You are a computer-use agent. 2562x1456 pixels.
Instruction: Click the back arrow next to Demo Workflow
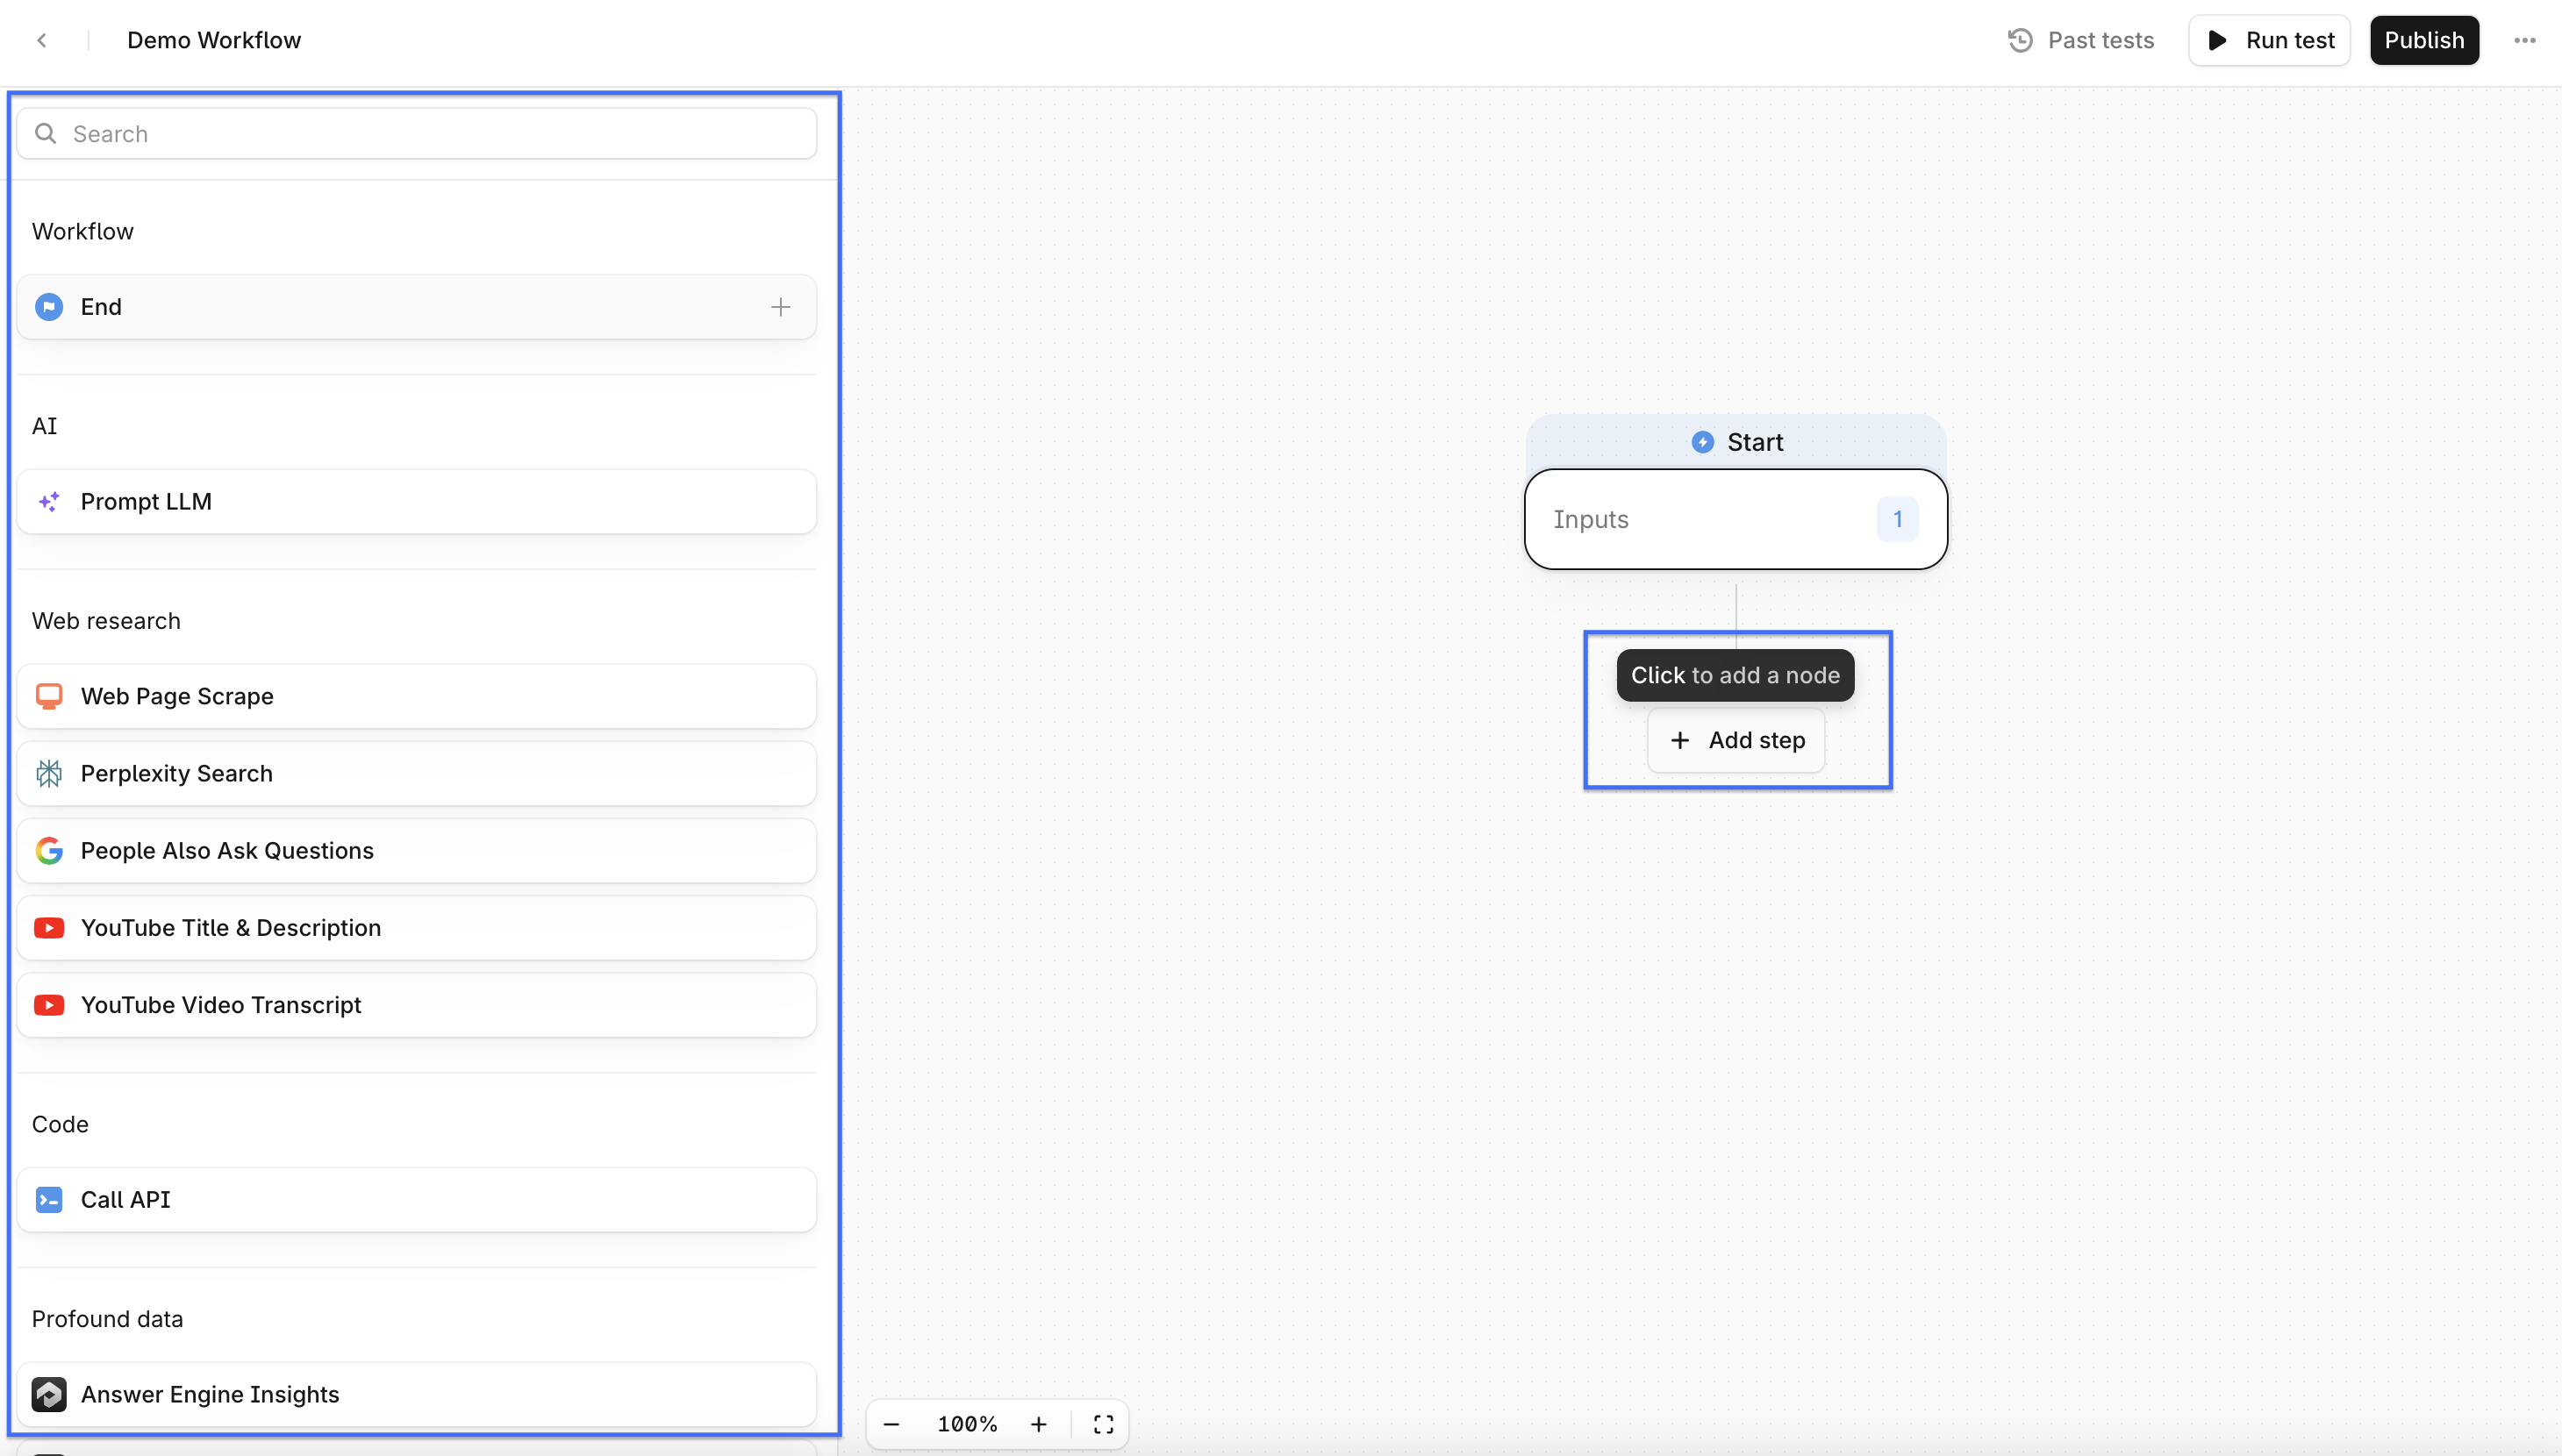42,40
